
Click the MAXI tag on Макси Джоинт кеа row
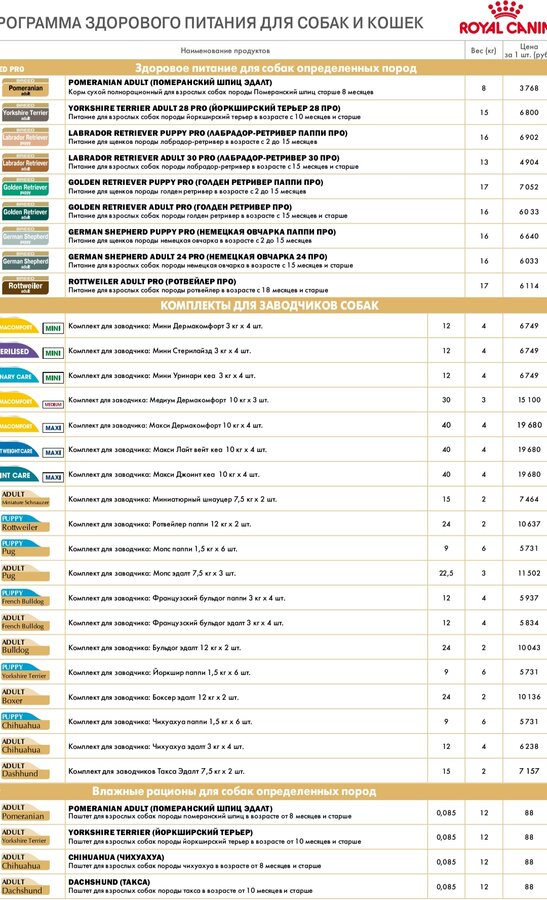click(x=53, y=478)
